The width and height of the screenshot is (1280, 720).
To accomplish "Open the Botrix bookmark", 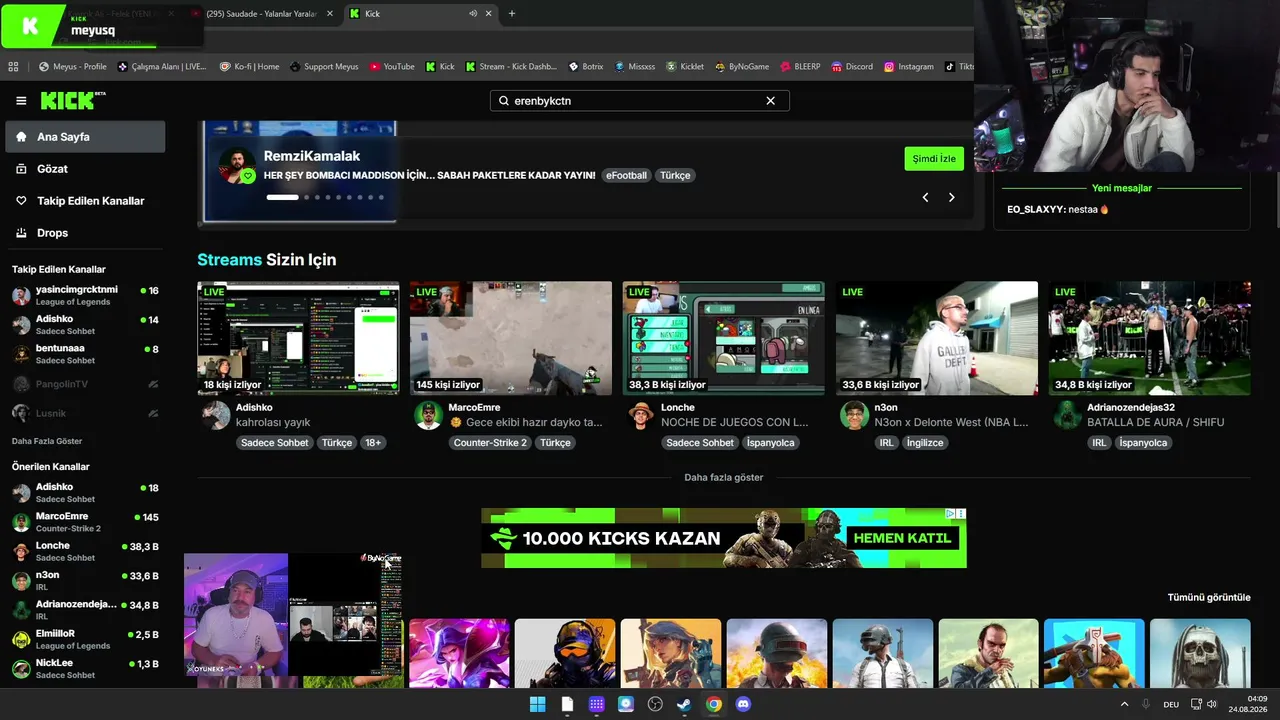I will click(x=586, y=67).
